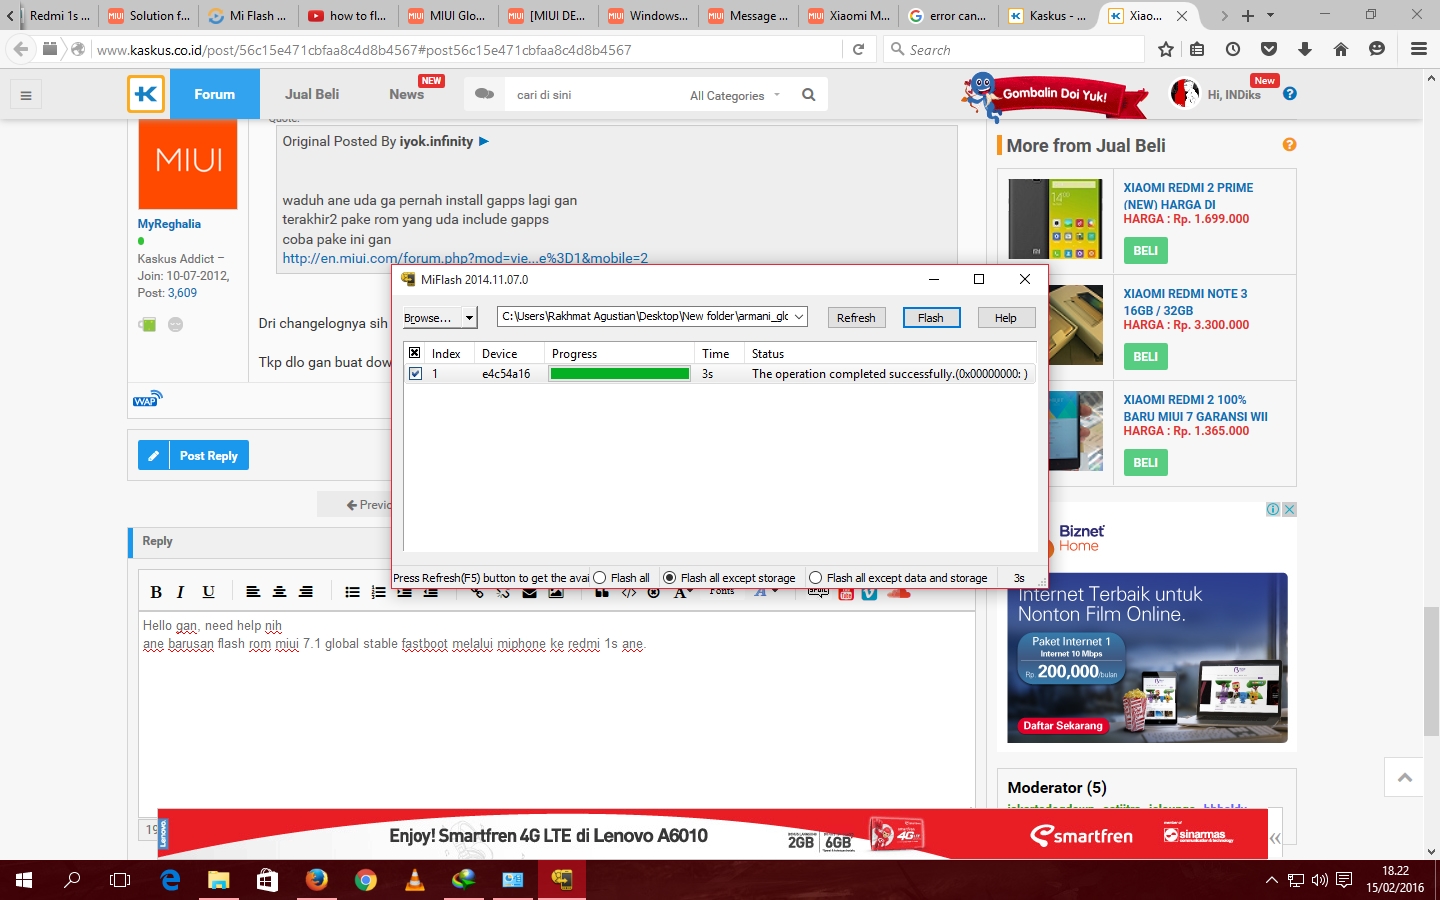Open File Explorer from the taskbar
This screenshot has width=1440, height=900.
(x=219, y=880)
